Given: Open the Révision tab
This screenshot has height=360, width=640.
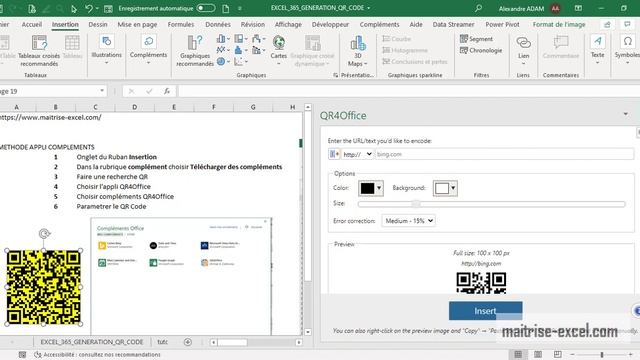Looking at the screenshot, I should click(253, 24).
